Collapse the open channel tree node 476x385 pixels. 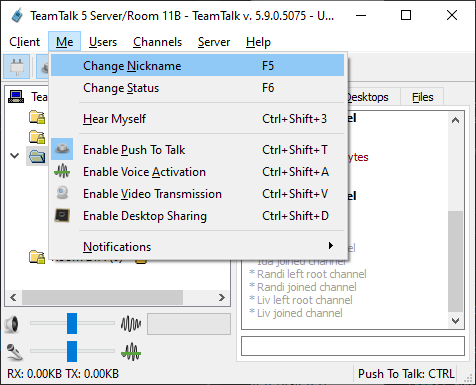click(x=14, y=155)
